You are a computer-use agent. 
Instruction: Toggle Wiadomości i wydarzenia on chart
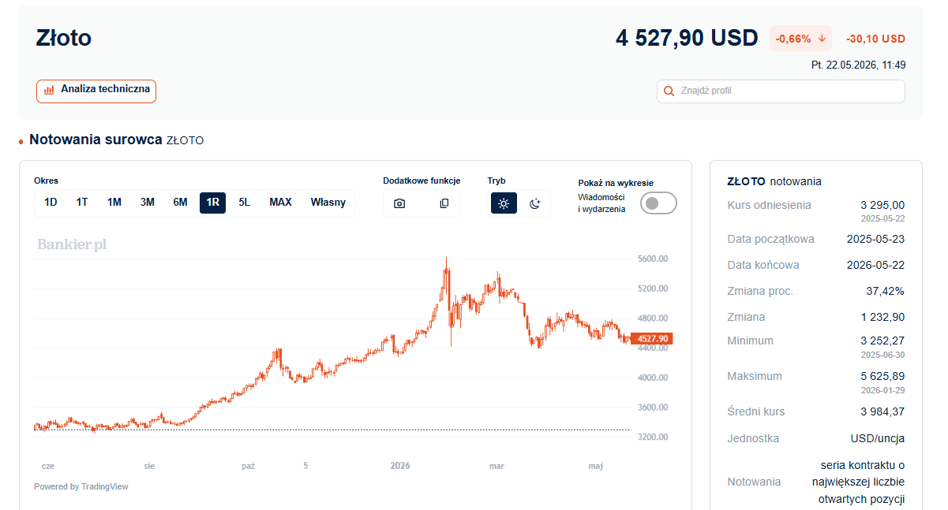tap(658, 204)
